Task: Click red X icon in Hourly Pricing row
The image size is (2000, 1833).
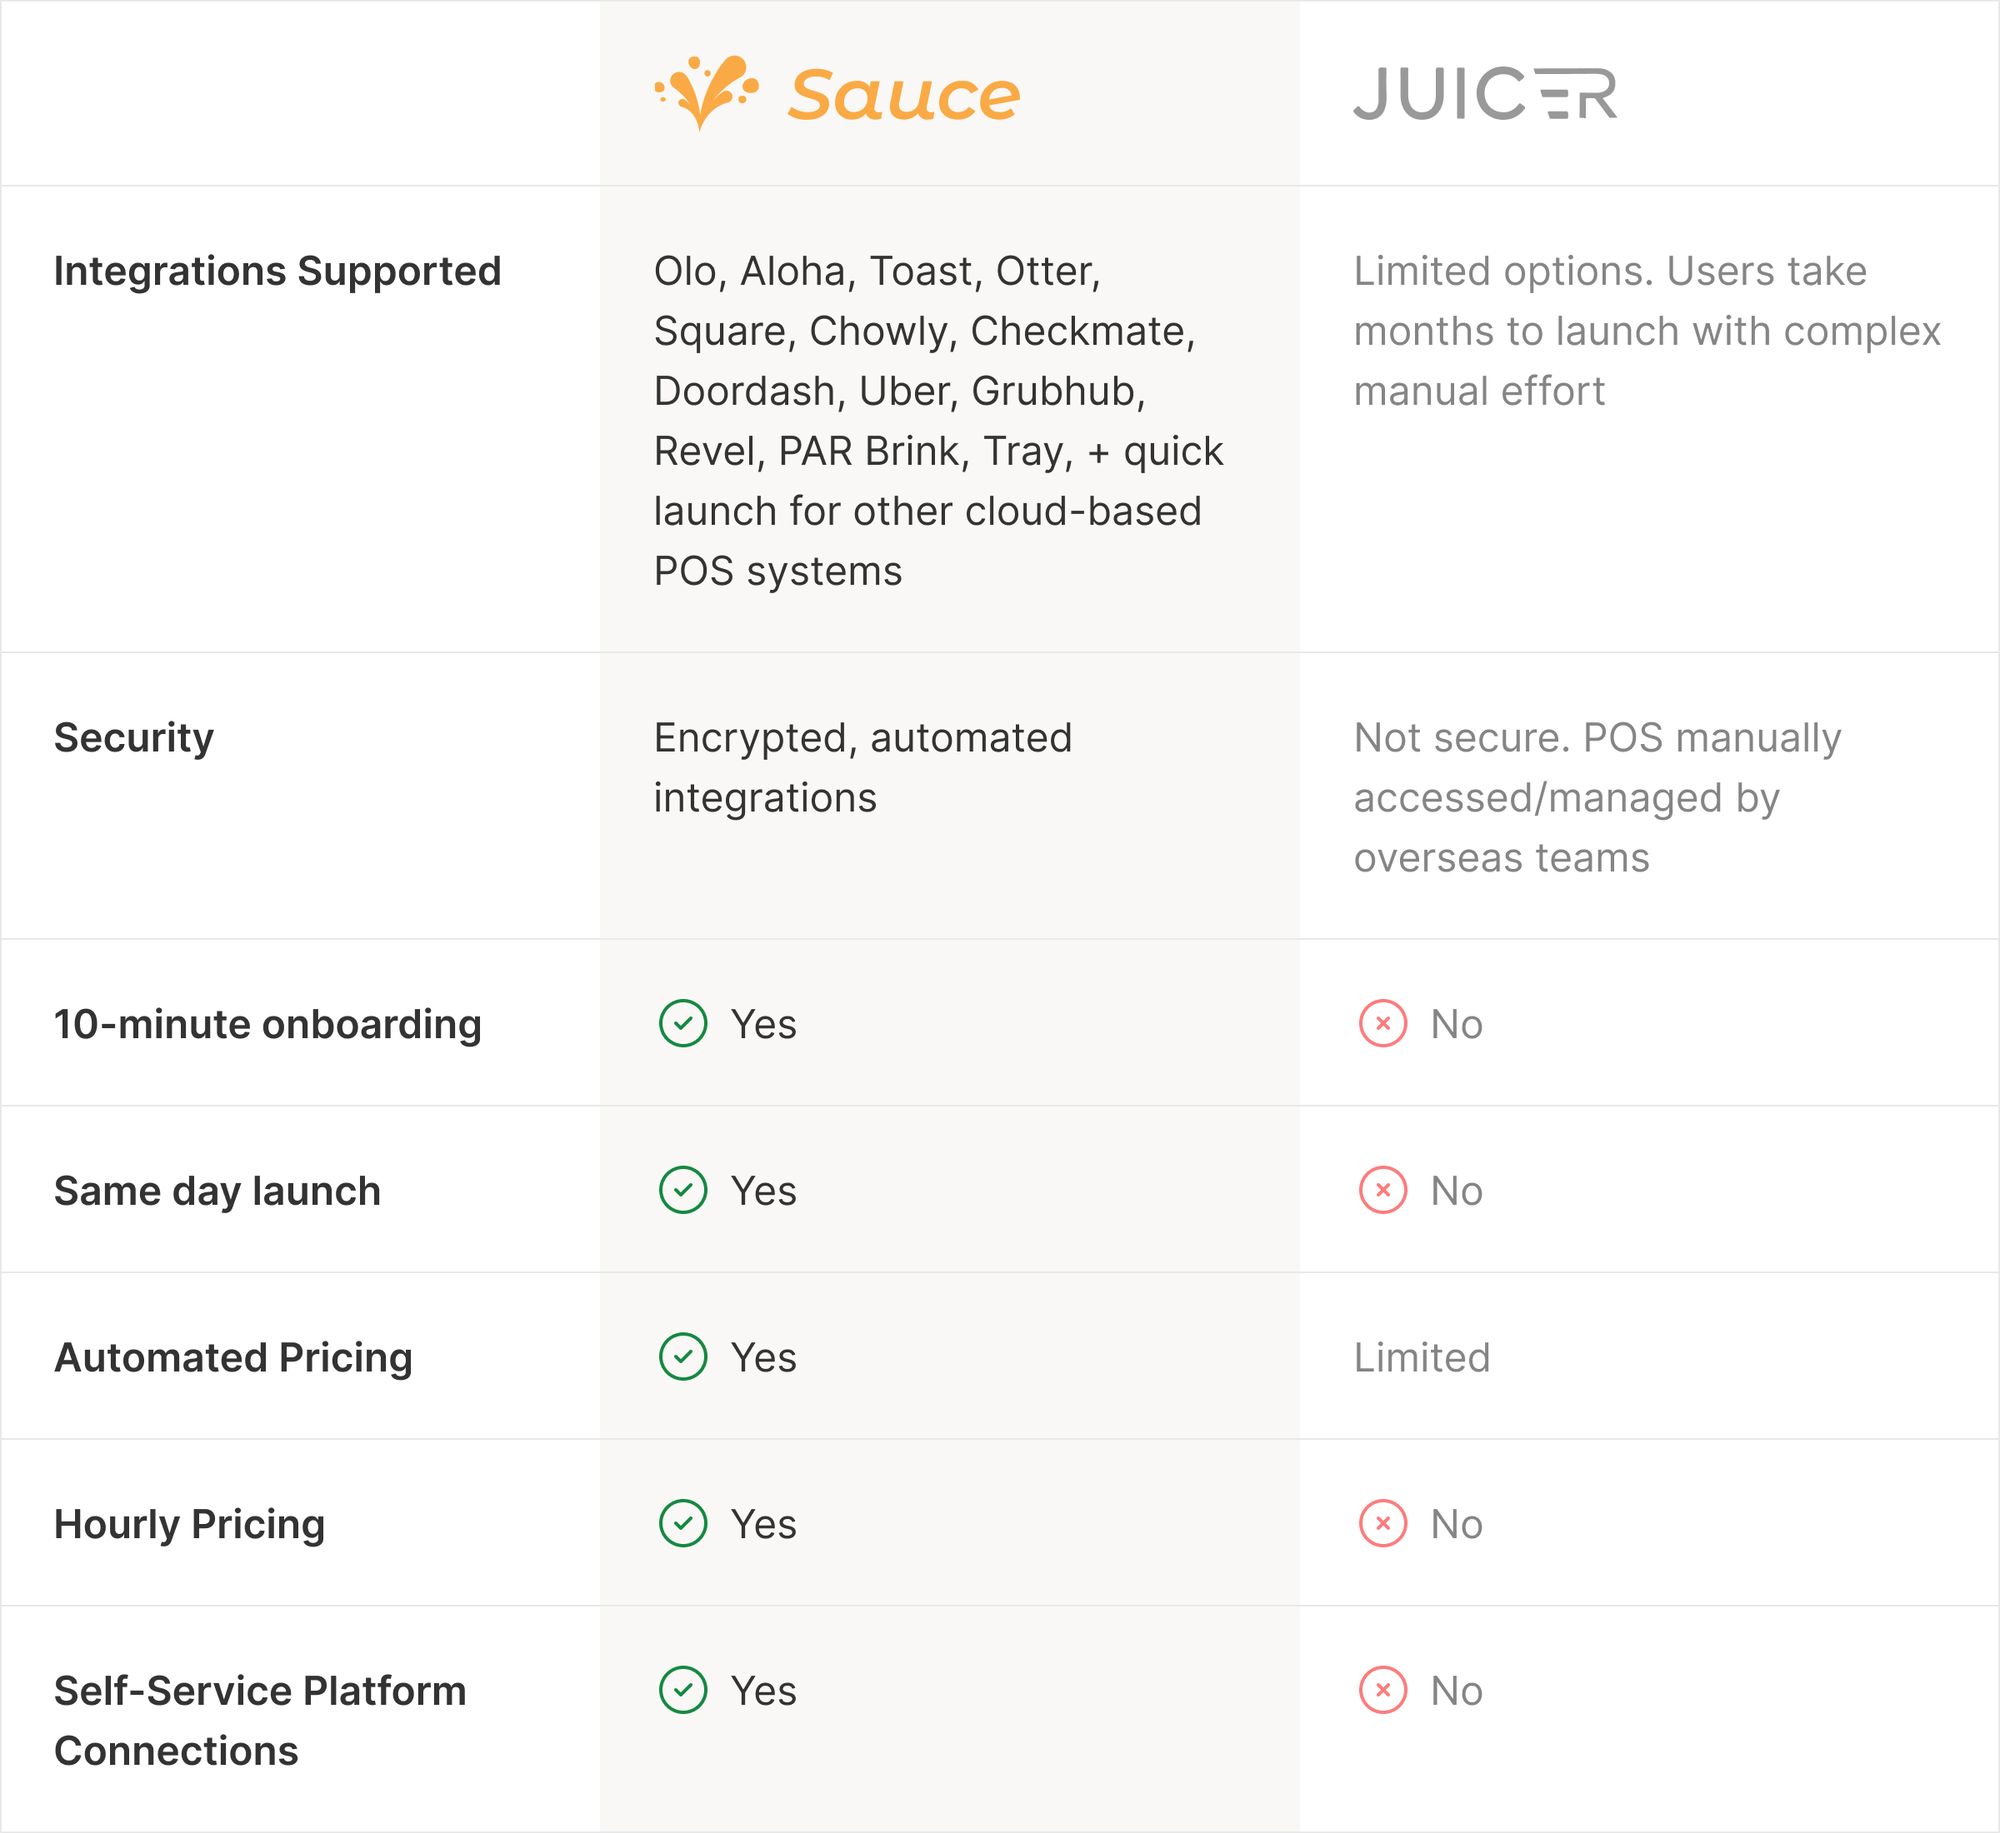Action: 1383,1523
